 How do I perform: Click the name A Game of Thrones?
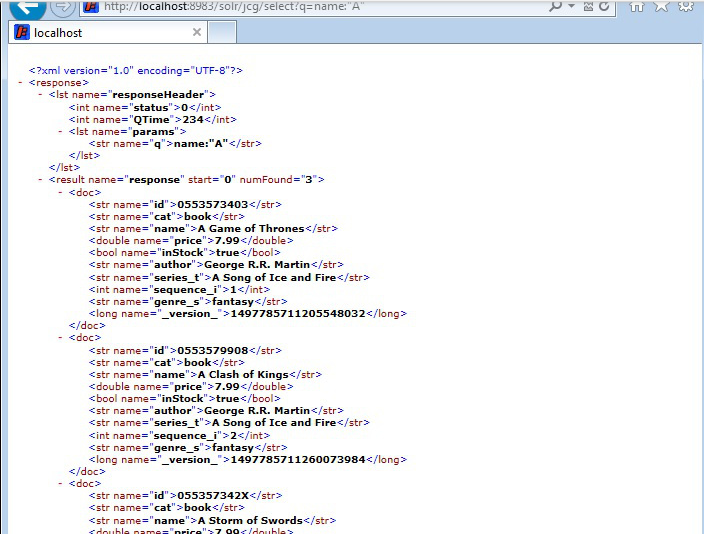click(251, 229)
